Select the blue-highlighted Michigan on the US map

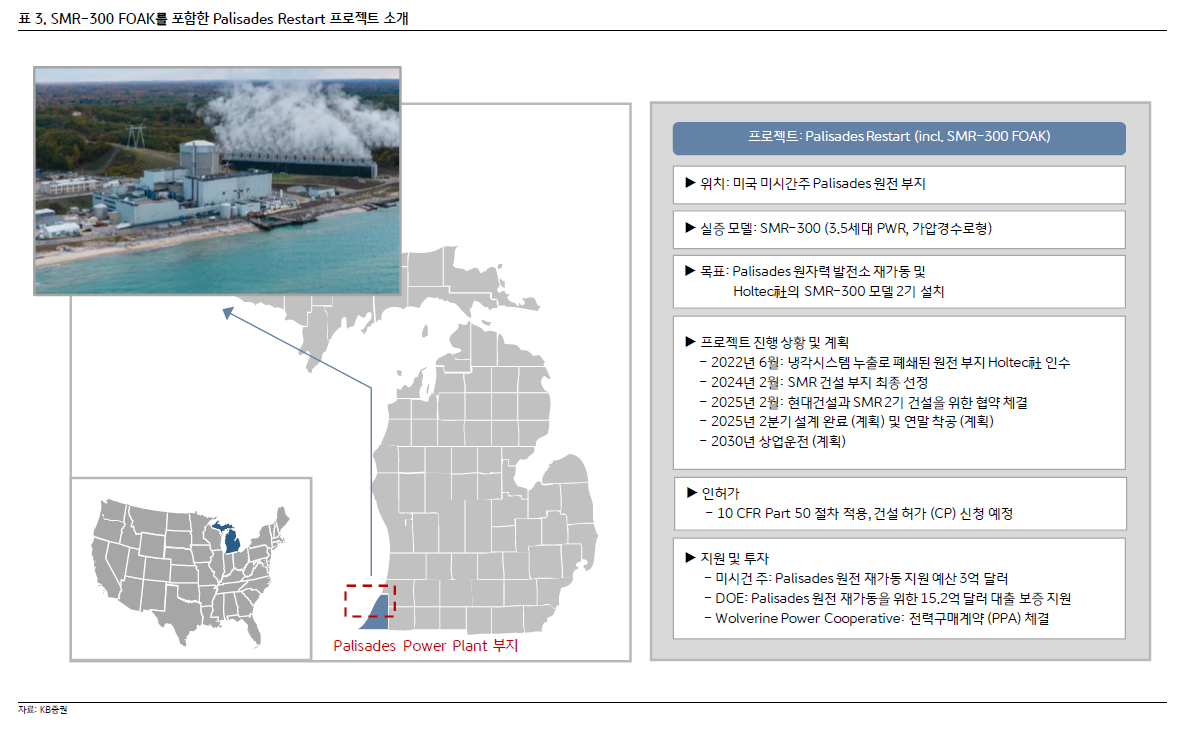231,539
